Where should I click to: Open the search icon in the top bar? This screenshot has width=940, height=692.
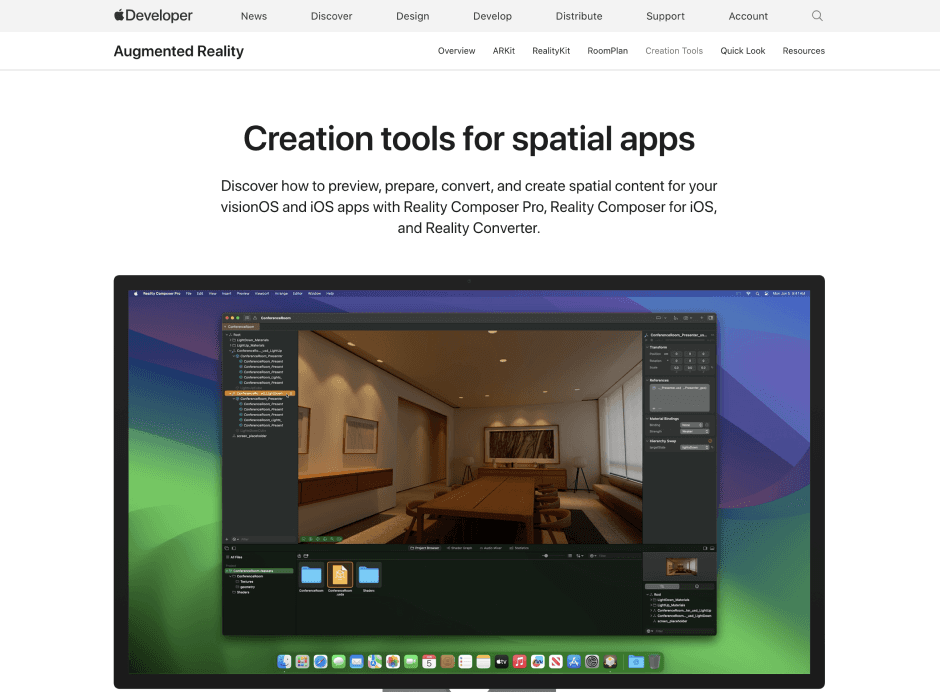click(817, 16)
